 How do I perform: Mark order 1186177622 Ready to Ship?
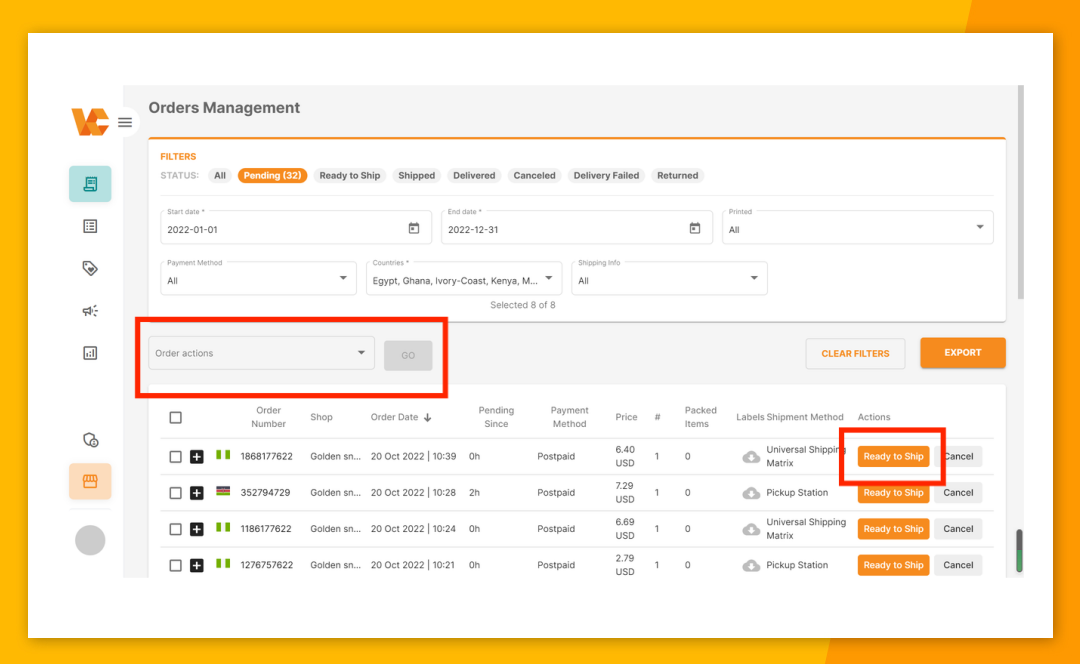893,529
